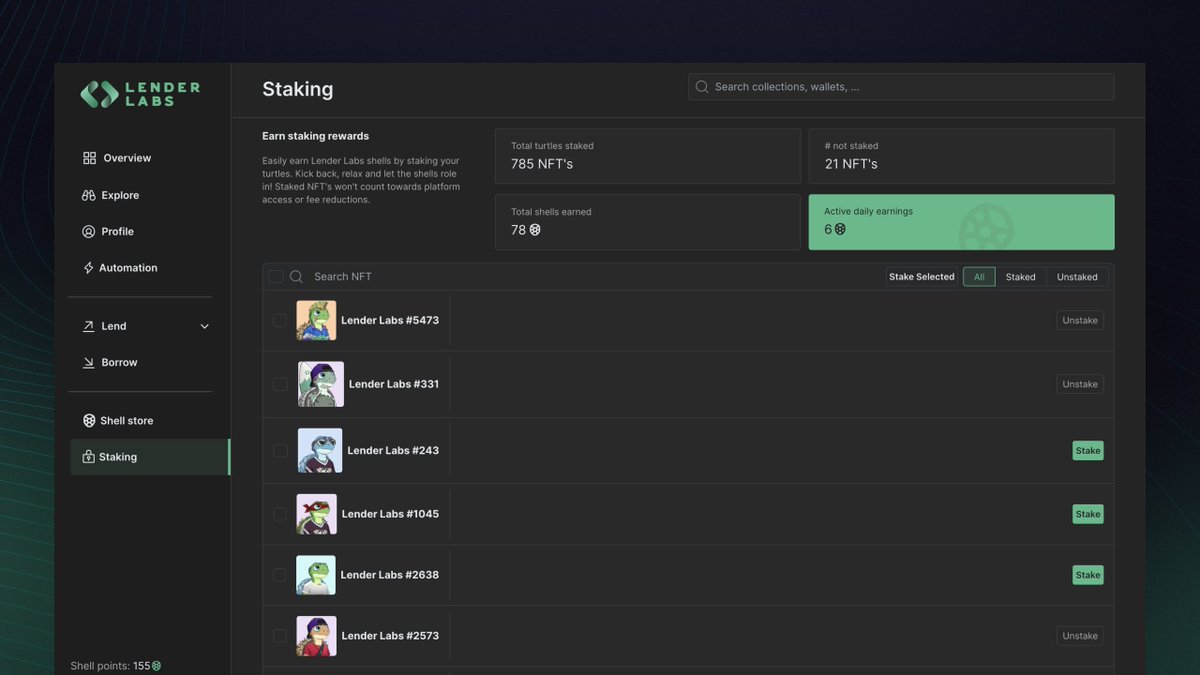The image size is (1200, 675).
Task: Check the box for Lender Labs #2638
Action: [x=280, y=575]
